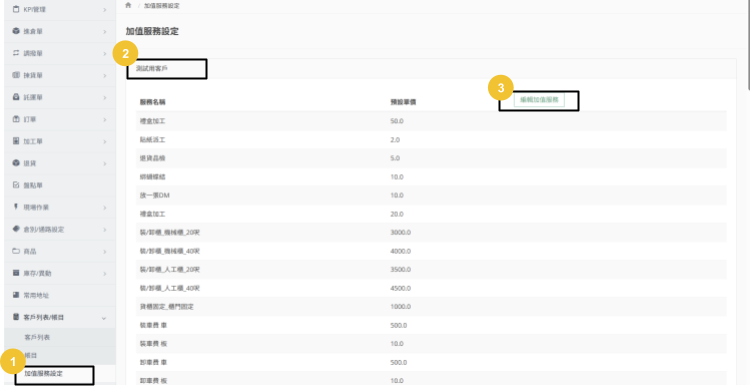Click the 訂單 order icon in the sidebar
The width and height of the screenshot is (750, 386).
pyautogui.click(x=16, y=119)
